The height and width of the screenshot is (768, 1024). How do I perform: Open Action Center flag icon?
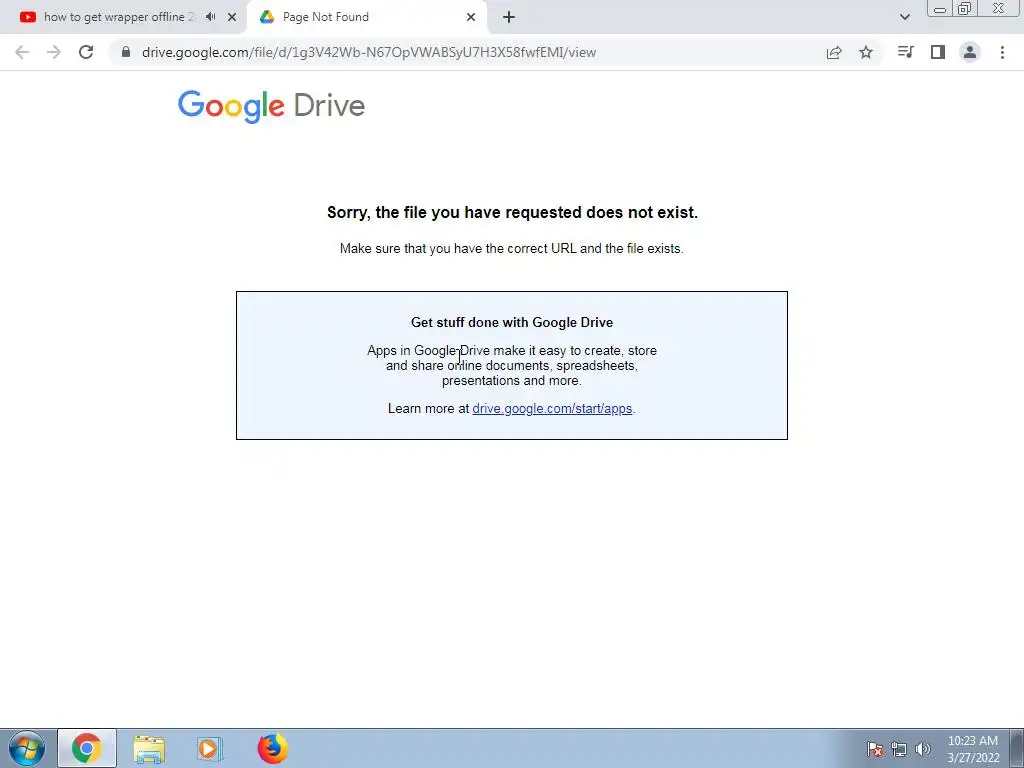tap(875, 749)
